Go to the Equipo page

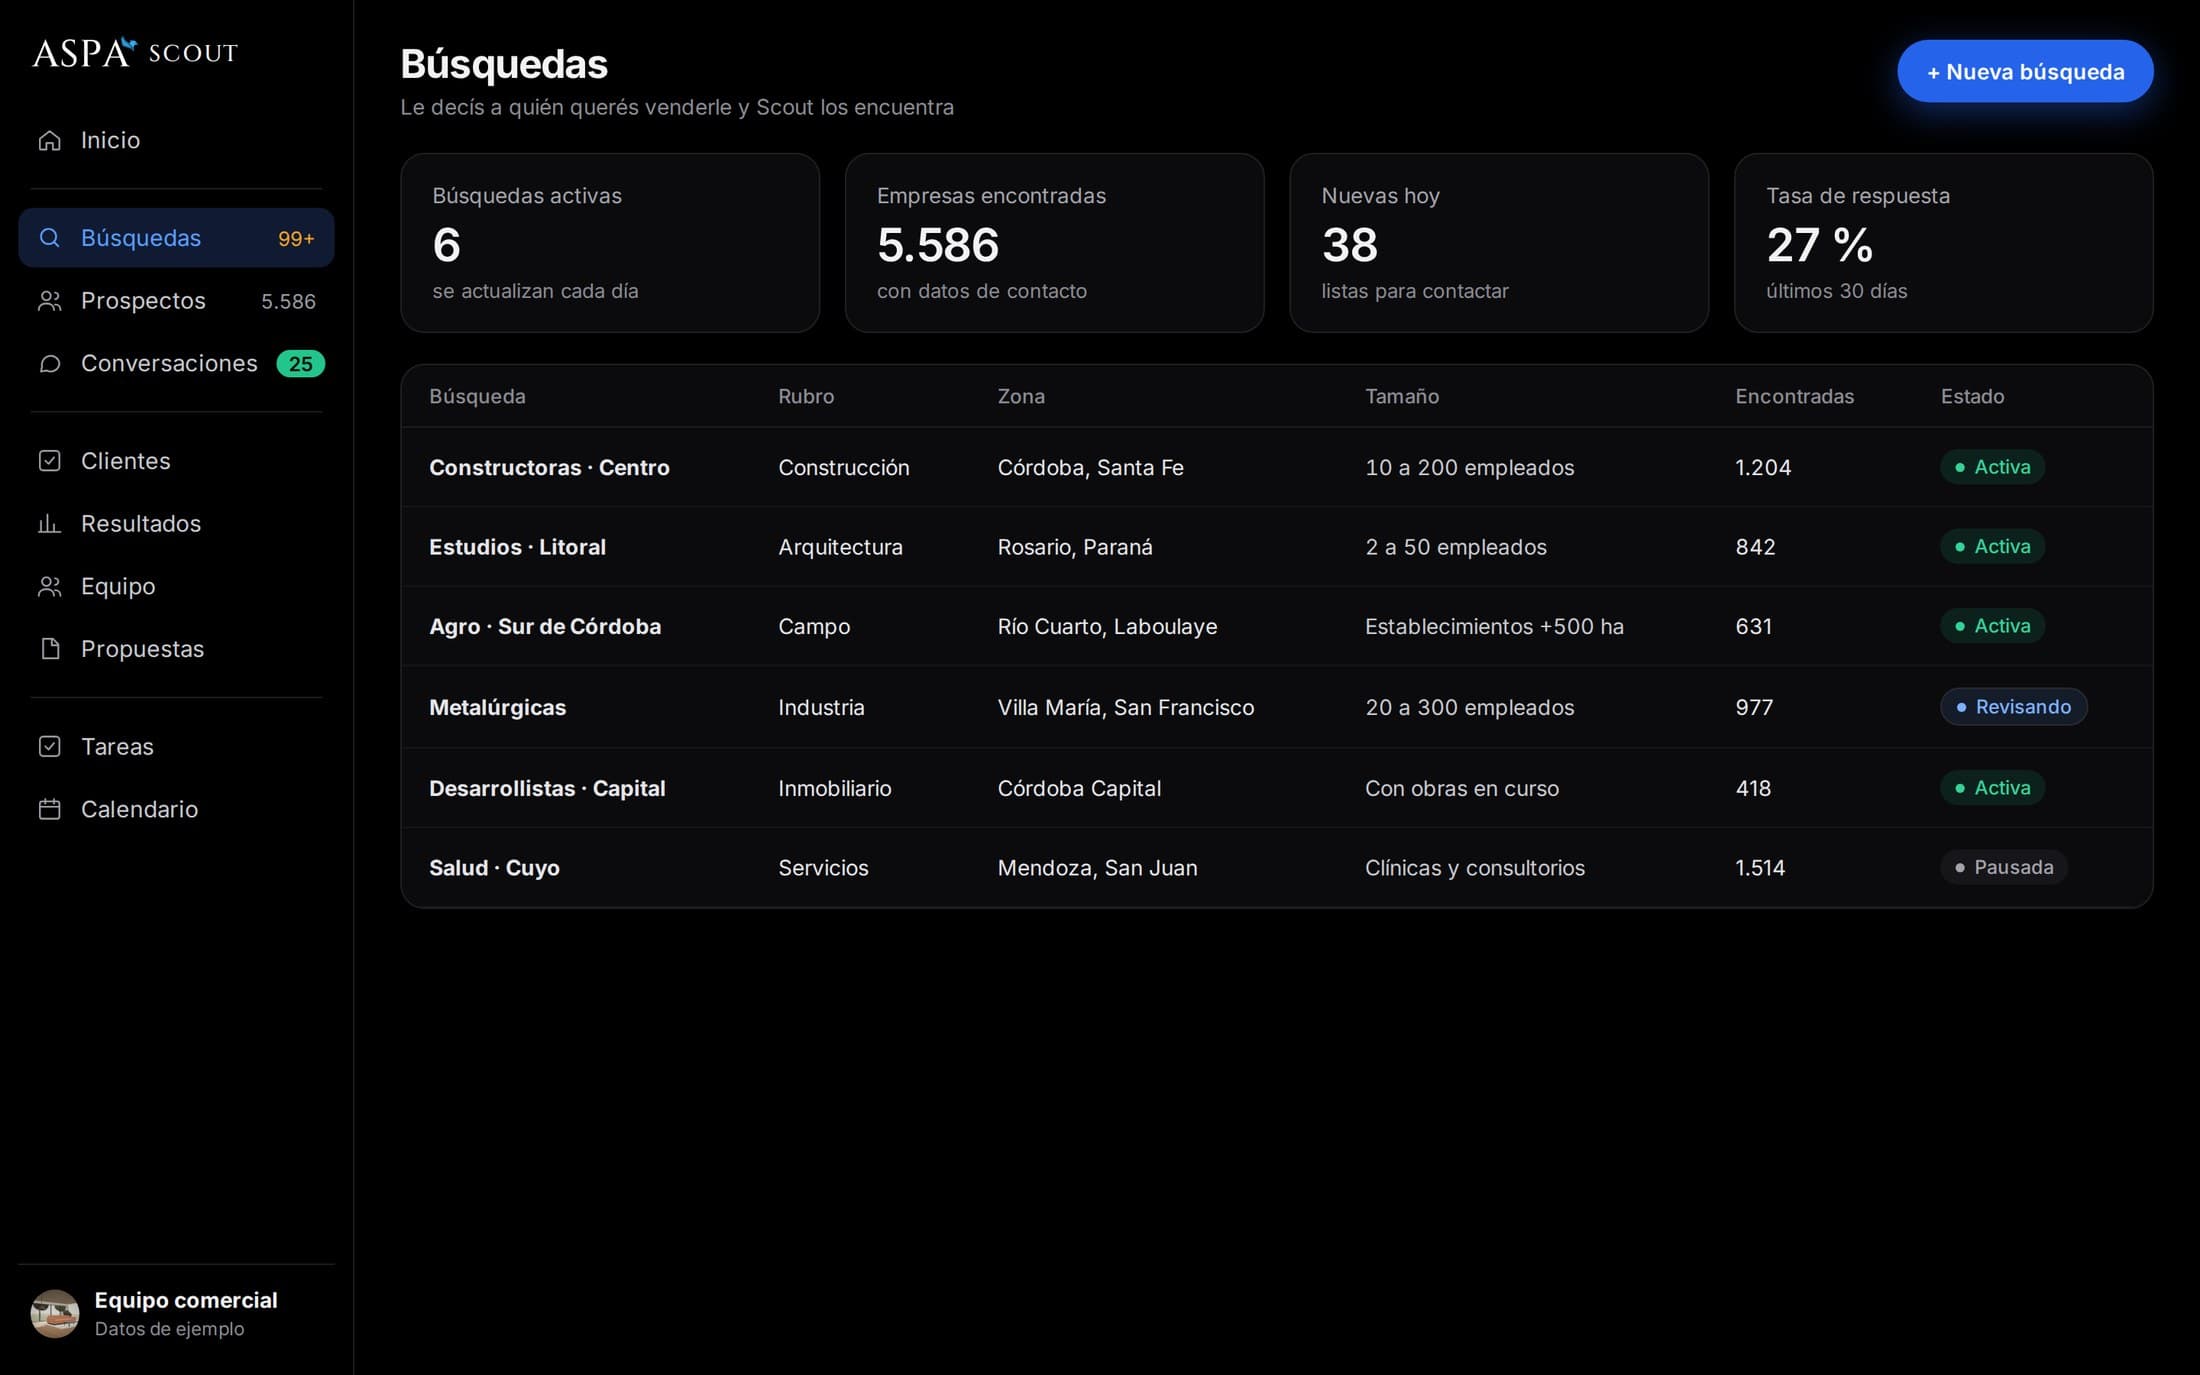176,587
